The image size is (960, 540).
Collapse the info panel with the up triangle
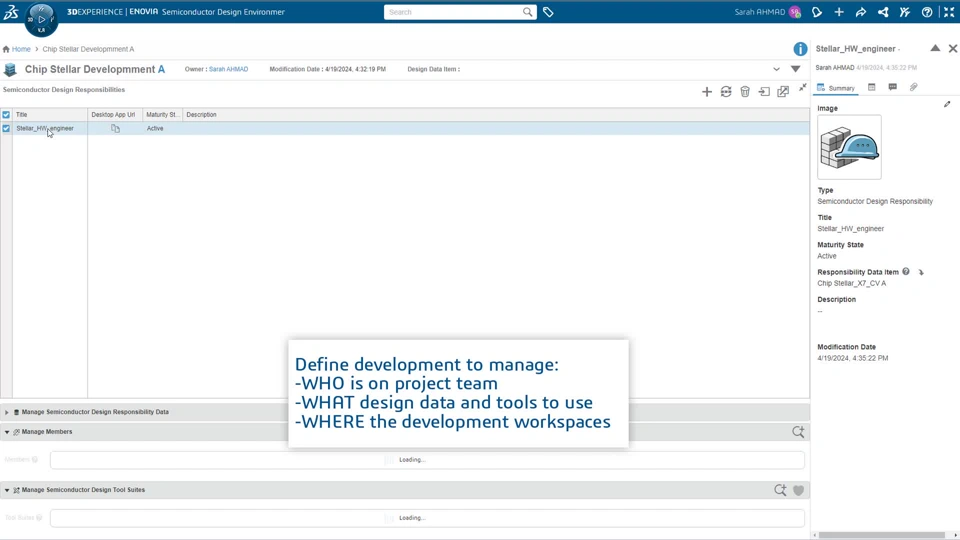pyautogui.click(x=936, y=48)
